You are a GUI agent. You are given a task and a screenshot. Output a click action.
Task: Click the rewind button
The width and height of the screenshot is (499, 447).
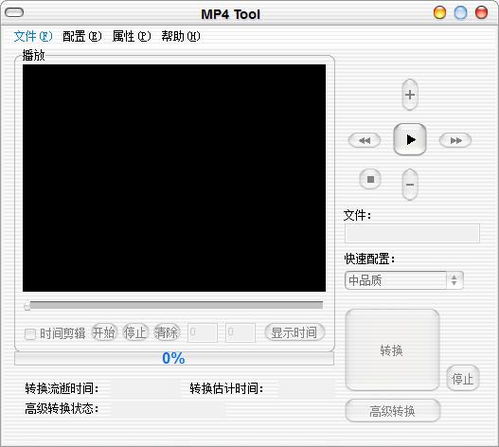point(364,140)
